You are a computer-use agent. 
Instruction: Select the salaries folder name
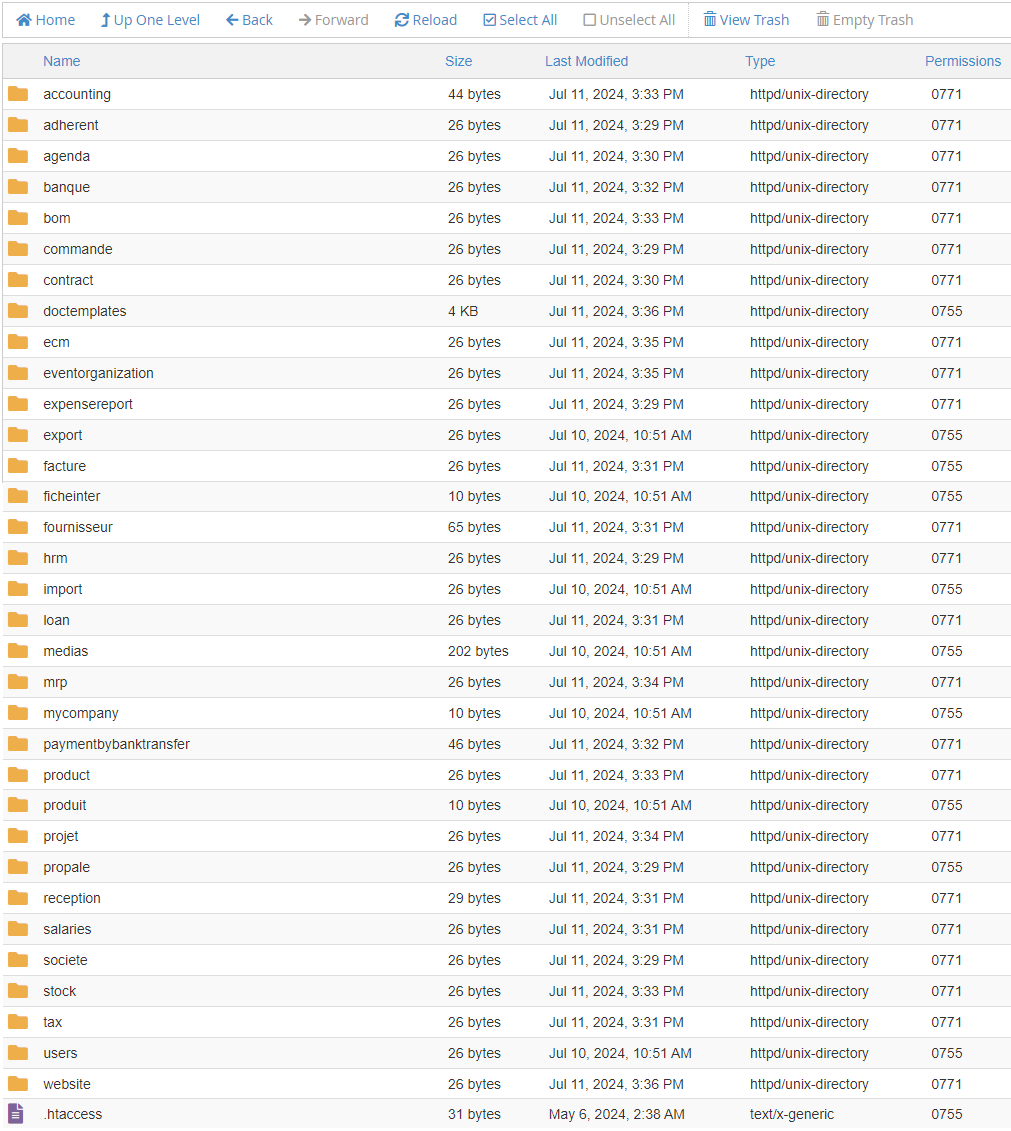pos(67,930)
